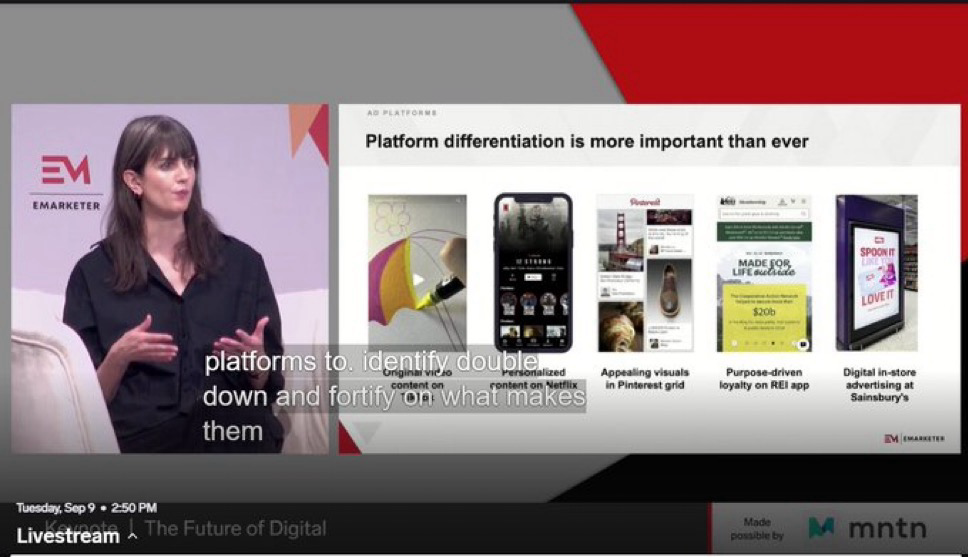Click the Livestream label
This screenshot has width=968, height=557.
(68, 536)
